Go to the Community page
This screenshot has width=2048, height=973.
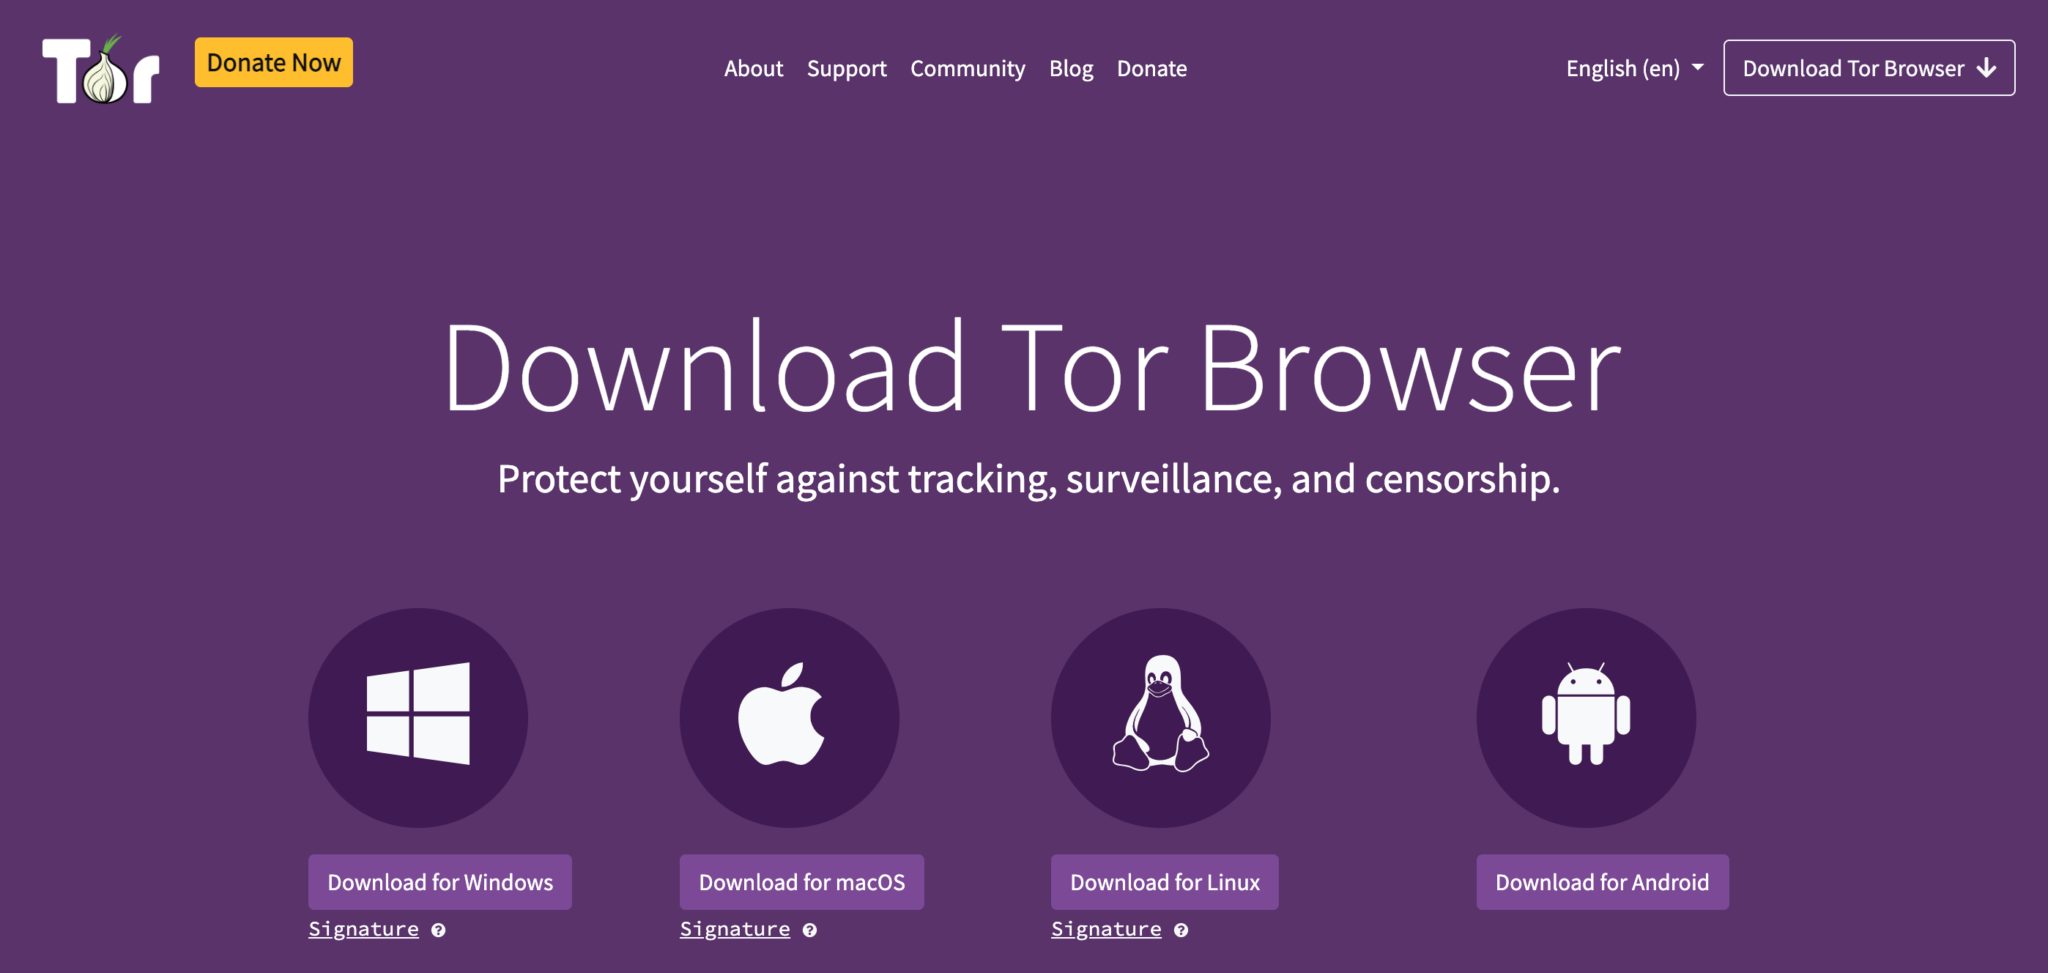(967, 68)
